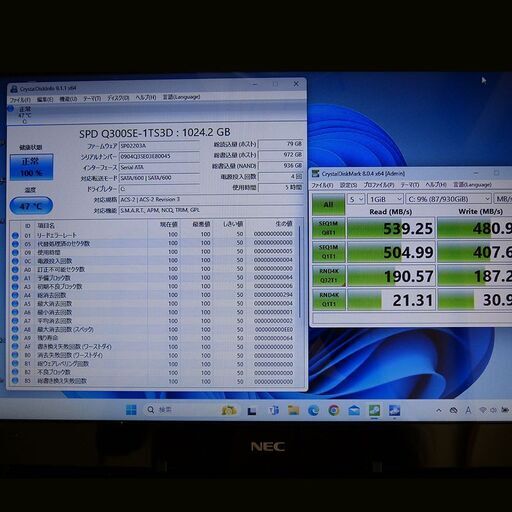Click the status circle for row A0
Viewport: 512px width, 512px height.
click(x=15, y=269)
